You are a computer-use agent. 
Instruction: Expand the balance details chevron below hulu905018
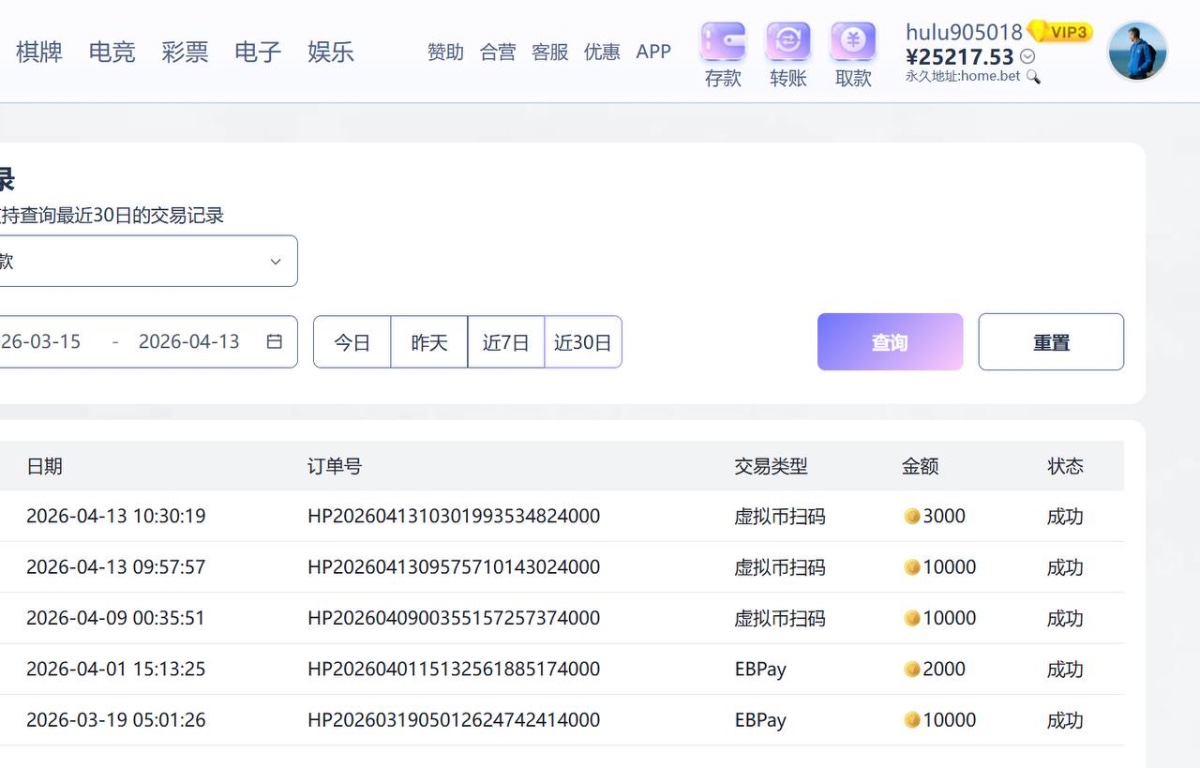[1026, 56]
